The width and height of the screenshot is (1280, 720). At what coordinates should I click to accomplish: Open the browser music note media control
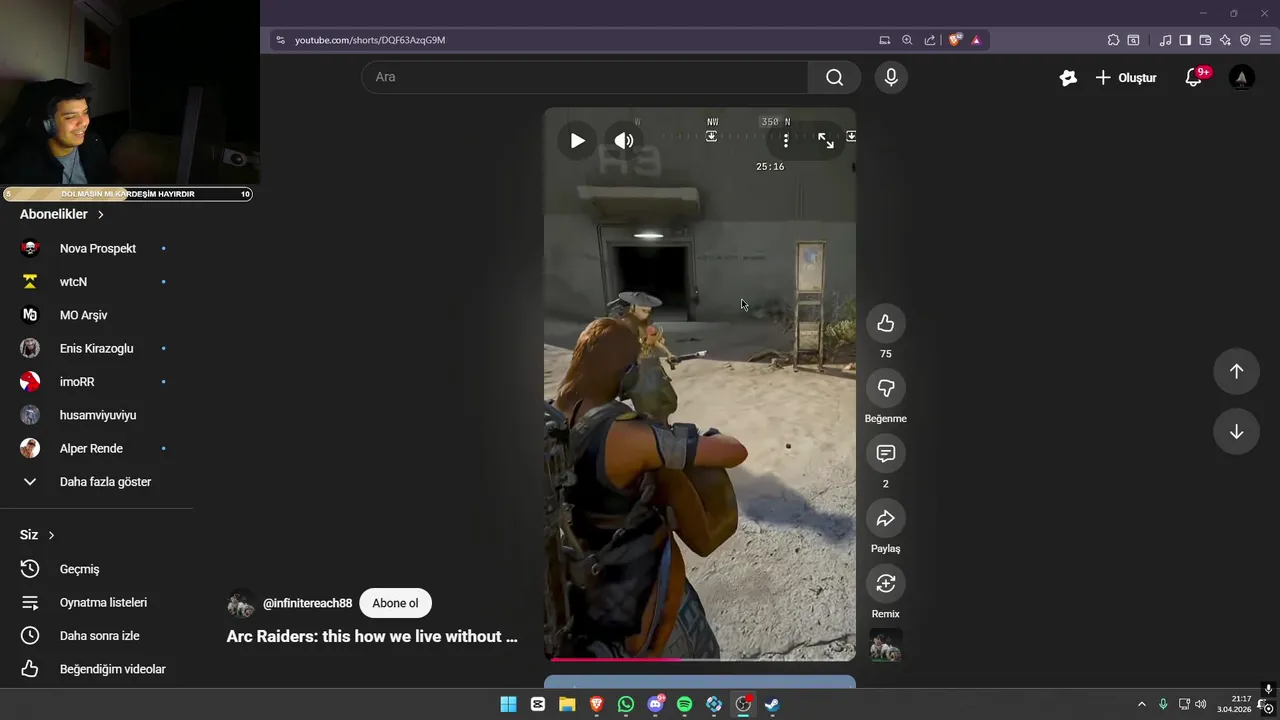coord(1165,40)
